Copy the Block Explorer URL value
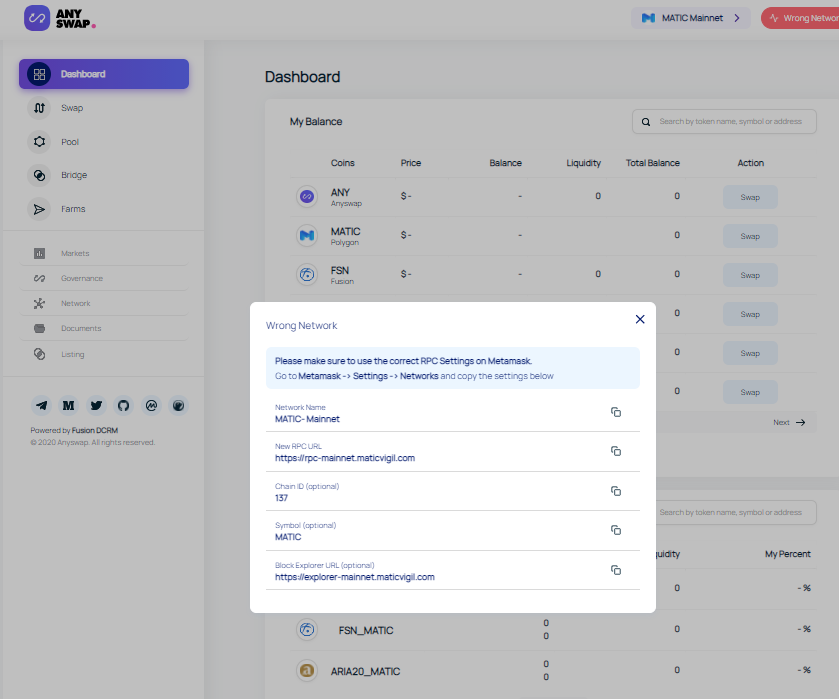This screenshot has width=839, height=699. (616, 570)
